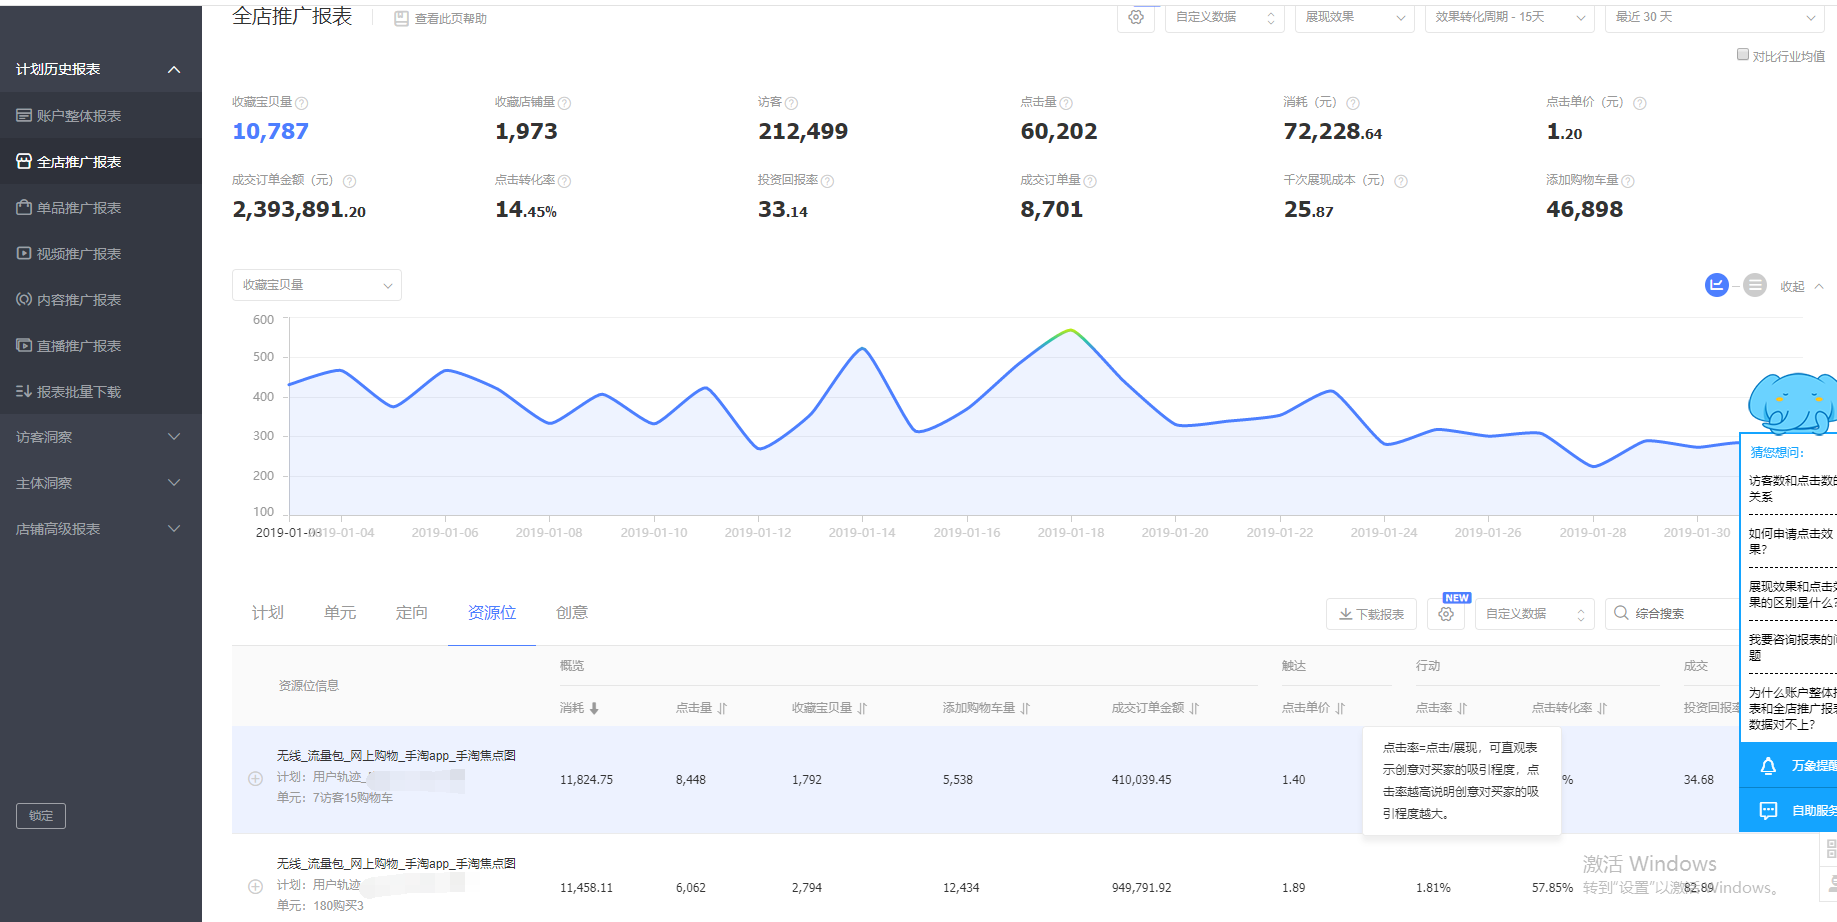
Task: Expand first resource row plus icon
Action: point(255,778)
